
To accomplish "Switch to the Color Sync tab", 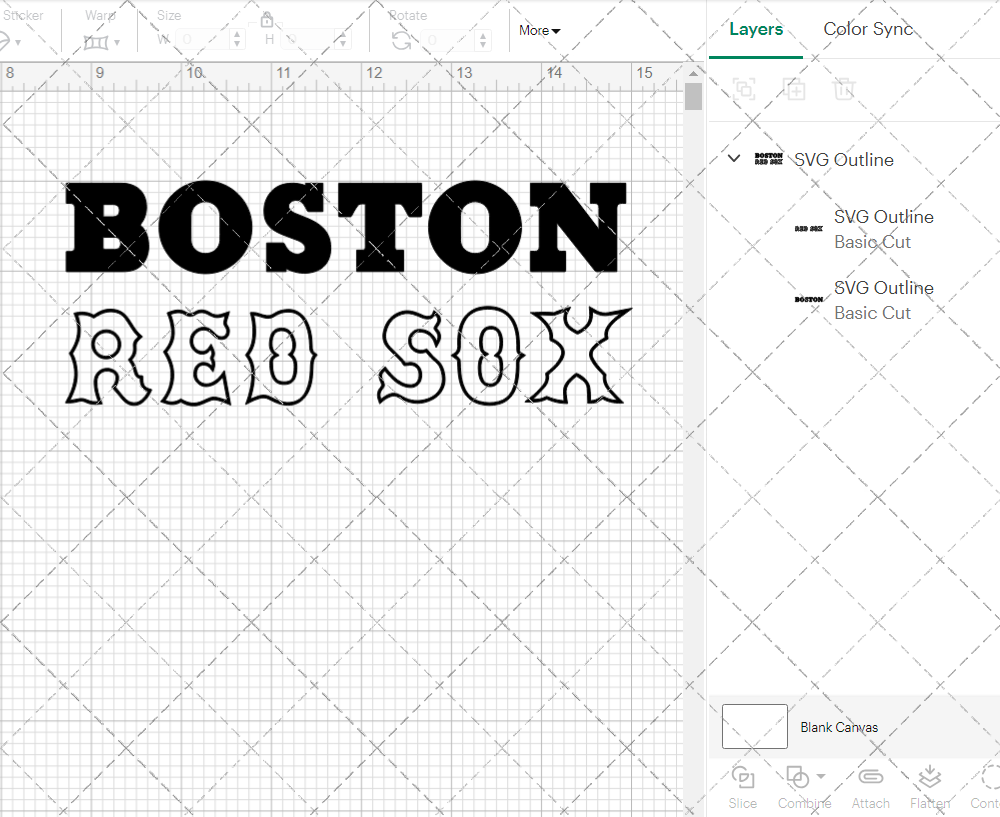I will 868,29.
